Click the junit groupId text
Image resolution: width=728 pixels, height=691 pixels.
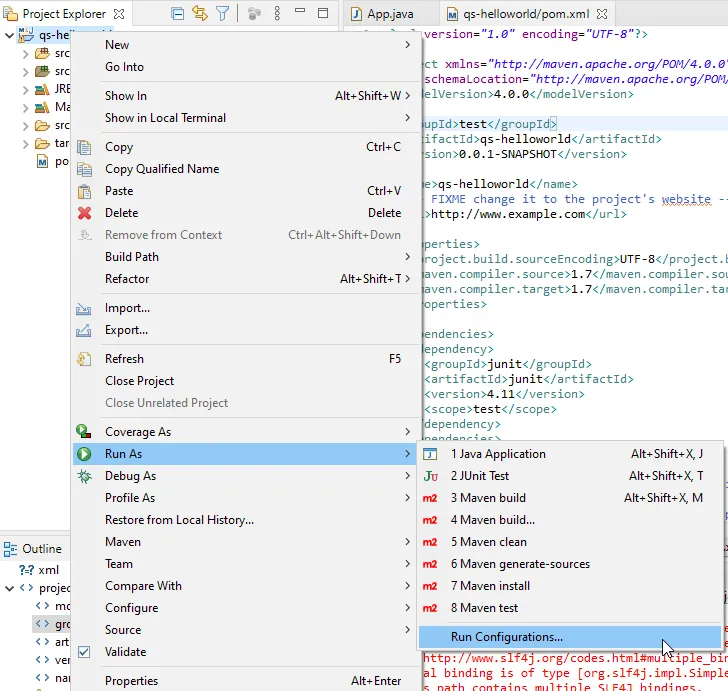click(505, 364)
